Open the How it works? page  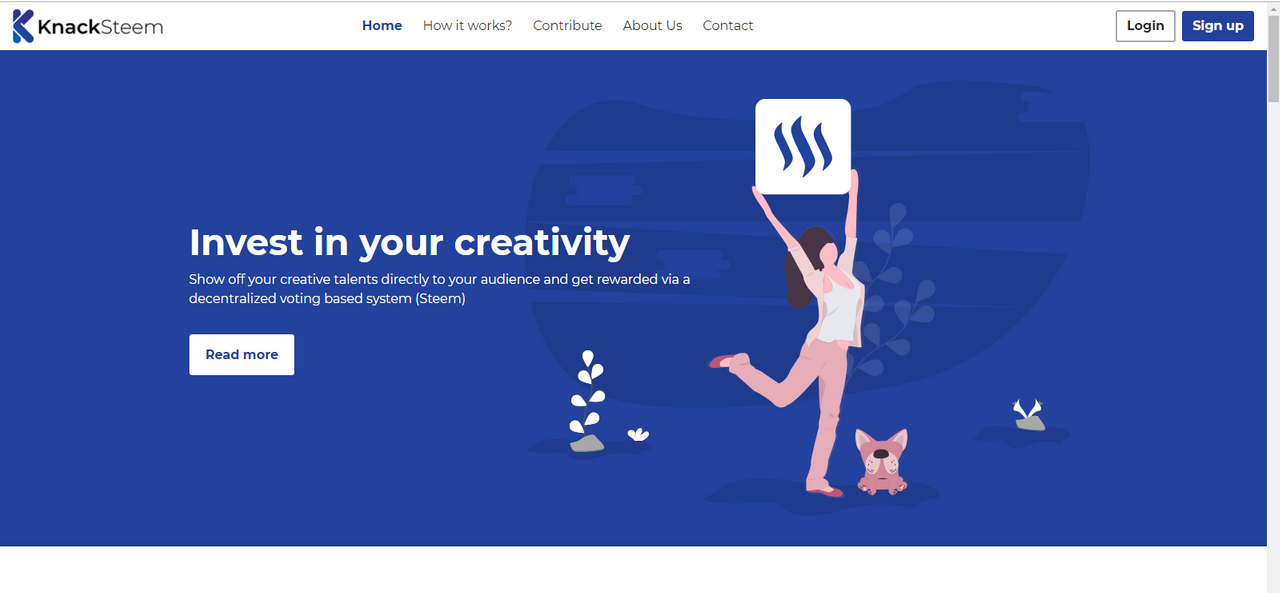467,26
